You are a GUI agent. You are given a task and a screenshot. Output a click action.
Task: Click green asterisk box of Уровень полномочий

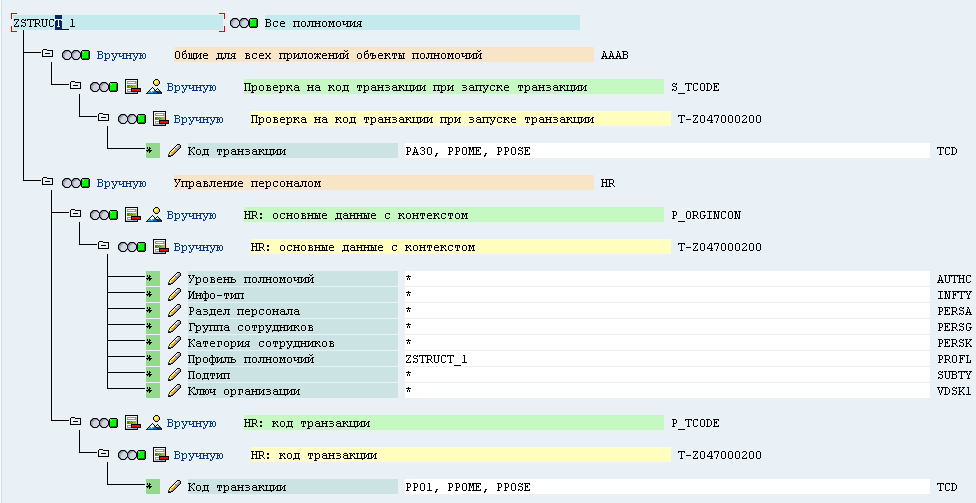click(x=152, y=279)
